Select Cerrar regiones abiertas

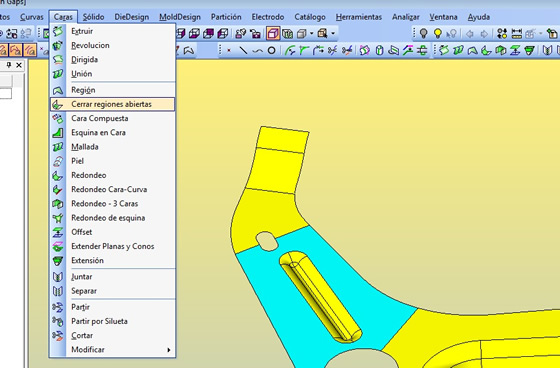112,104
